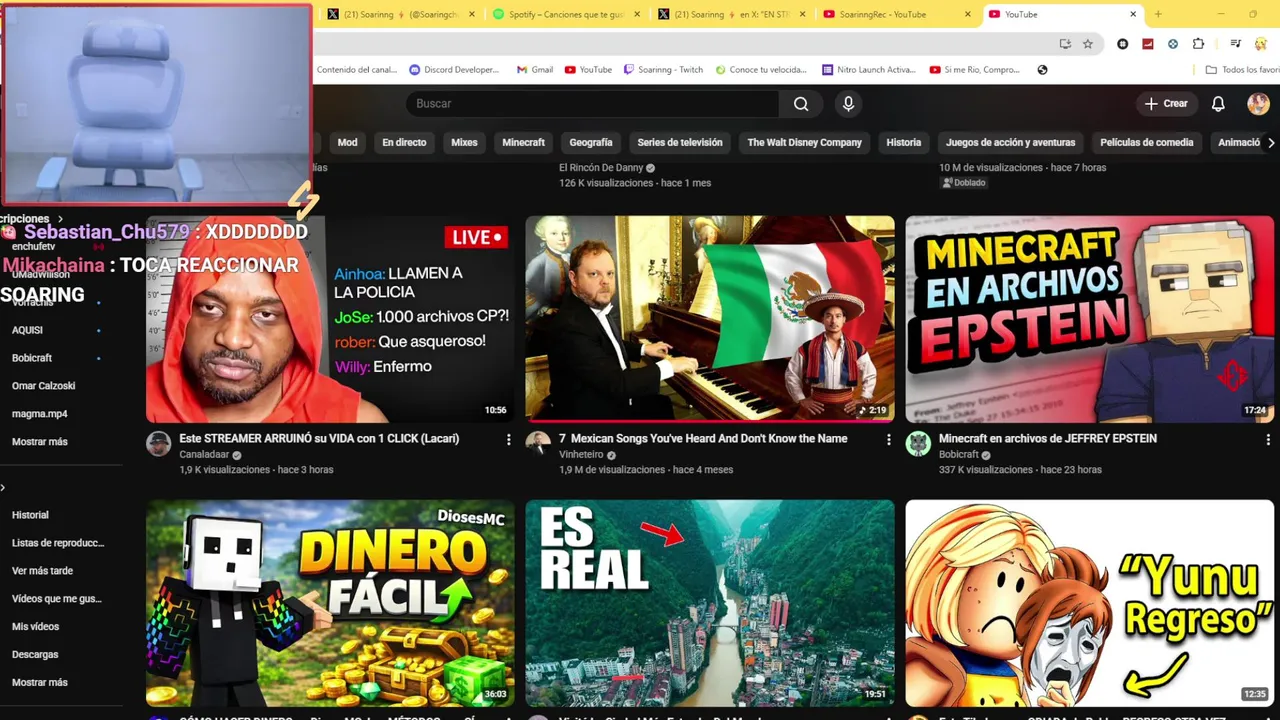Select the Mod category chip
Image resolution: width=1280 pixels, height=720 pixels.
pos(347,143)
